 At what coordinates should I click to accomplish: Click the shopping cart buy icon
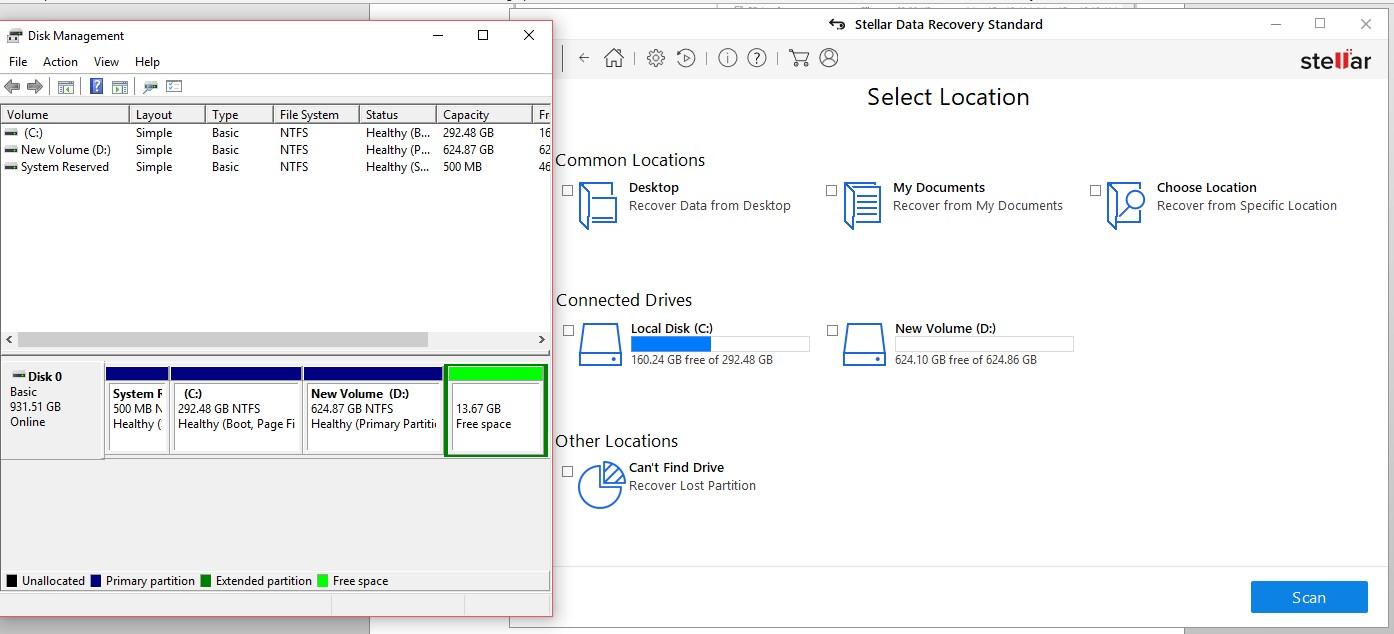point(799,58)
